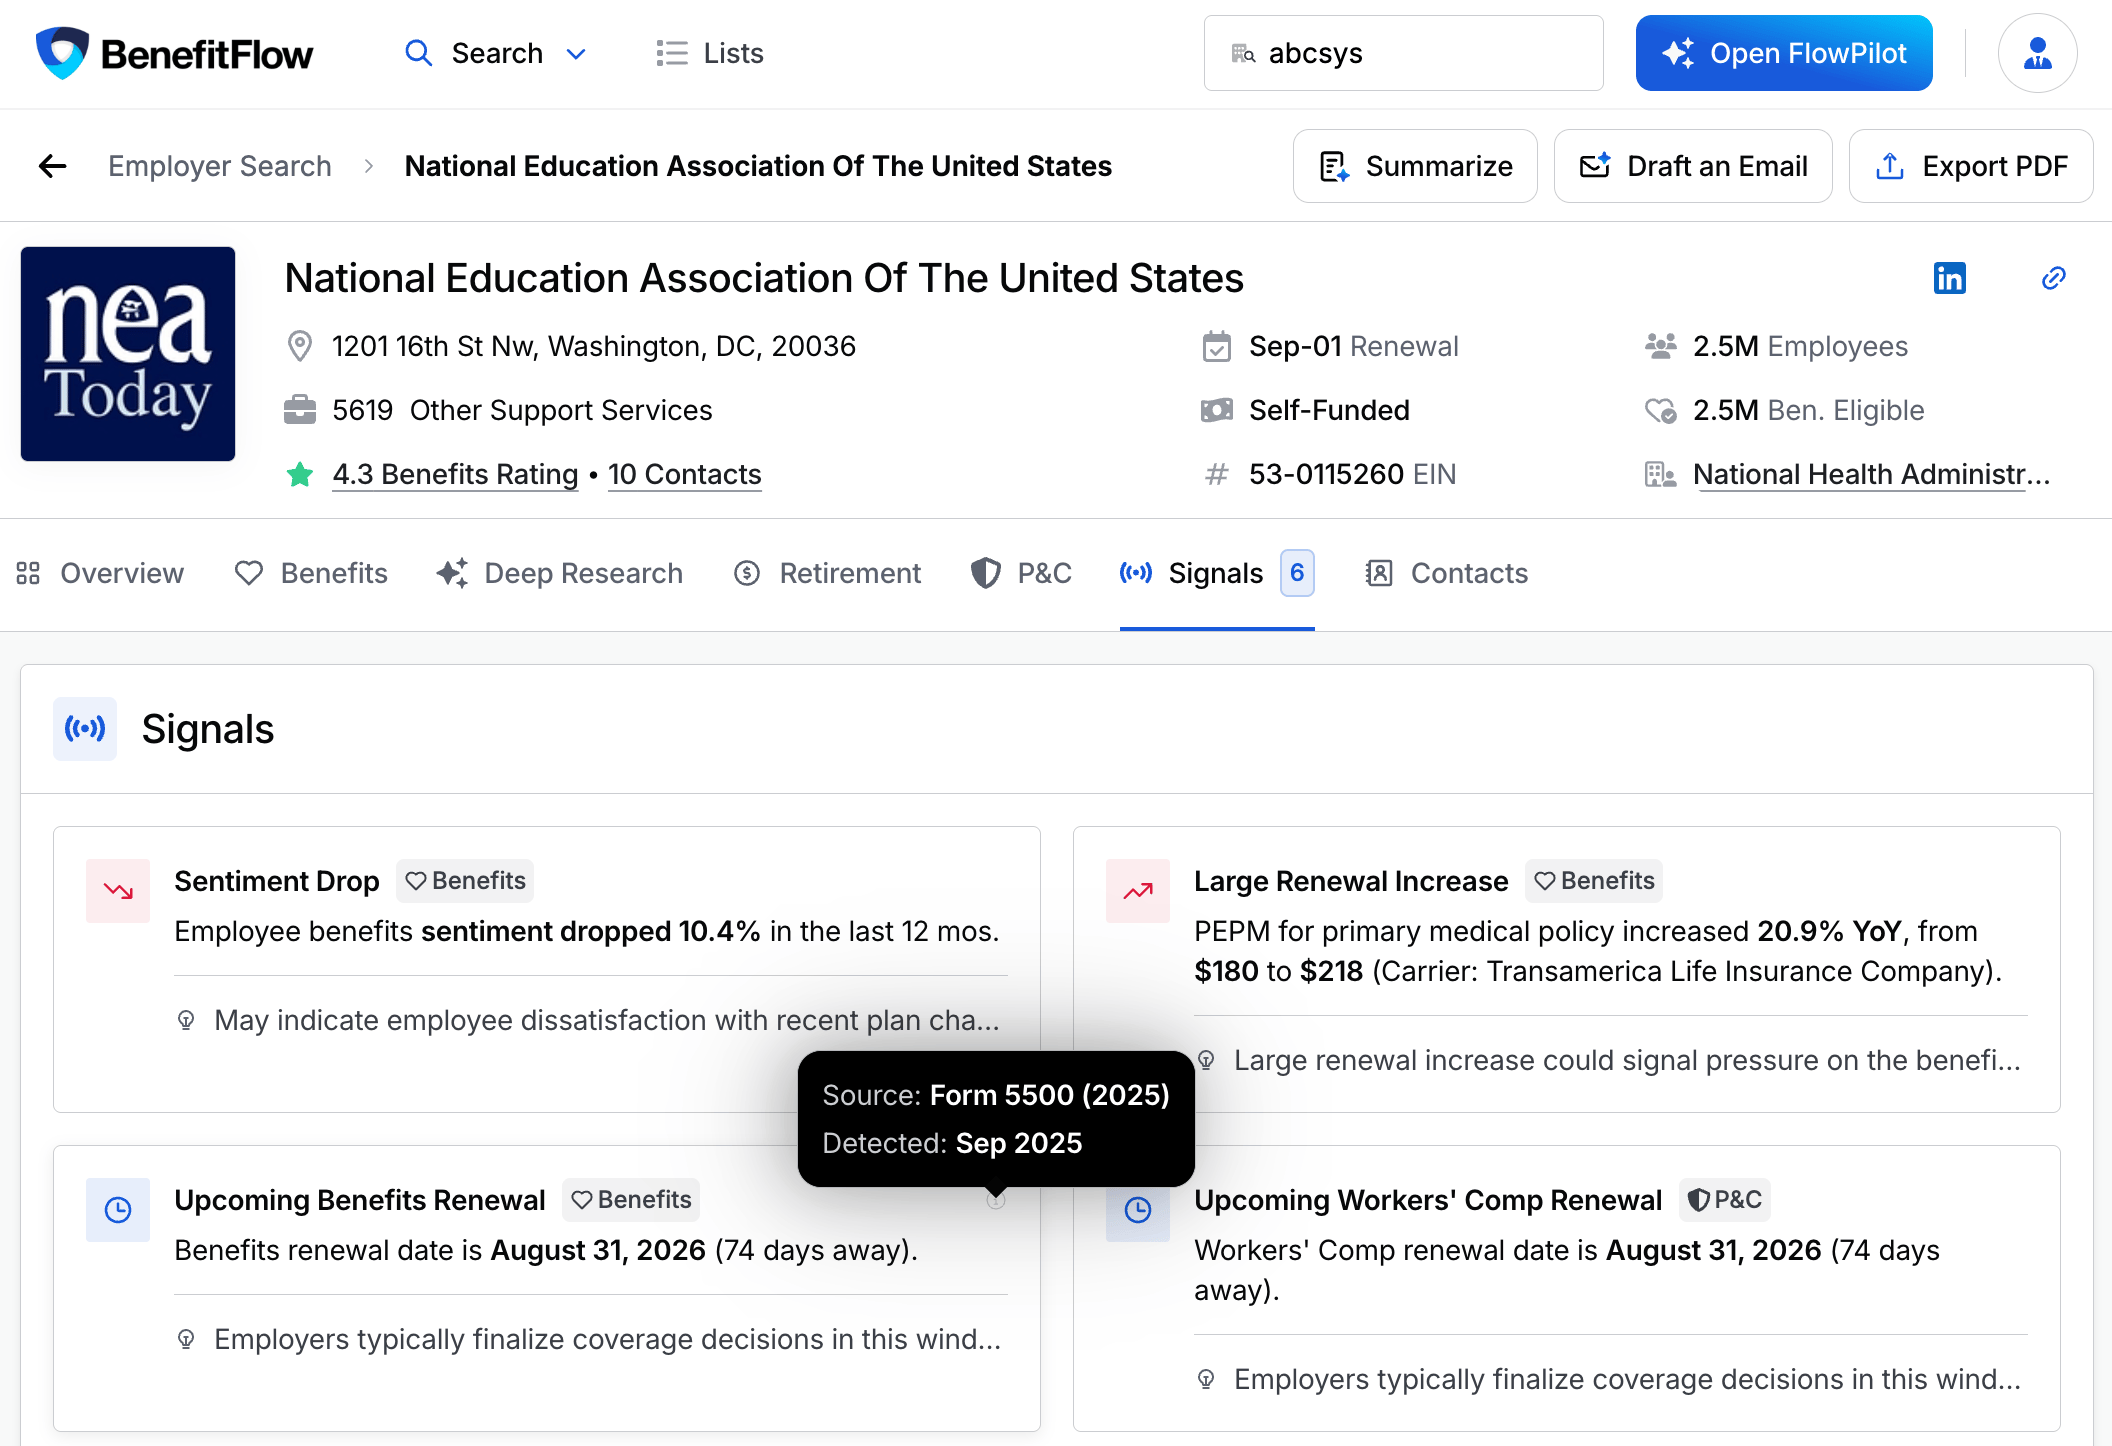Open the Lists page
The height and width of the screenshot is (1446, 2112).
(x=710, y=53)
